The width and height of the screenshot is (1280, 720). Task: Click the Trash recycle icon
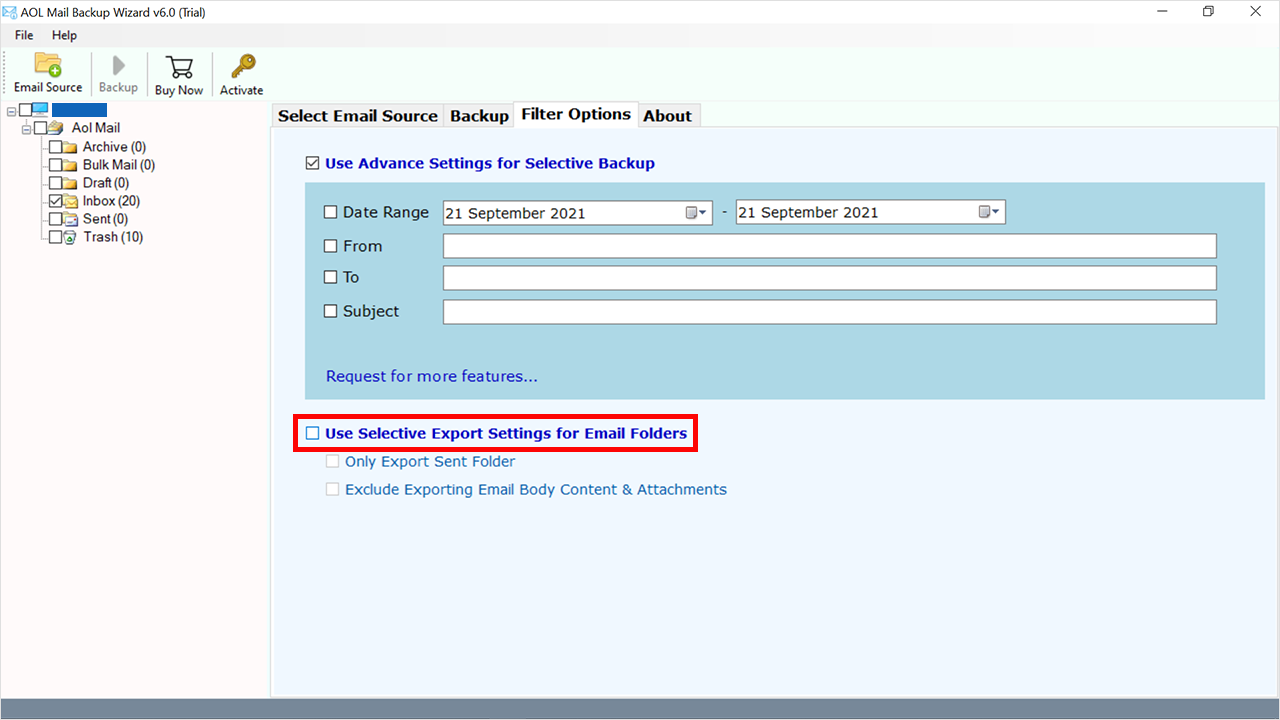pos(70,237)
